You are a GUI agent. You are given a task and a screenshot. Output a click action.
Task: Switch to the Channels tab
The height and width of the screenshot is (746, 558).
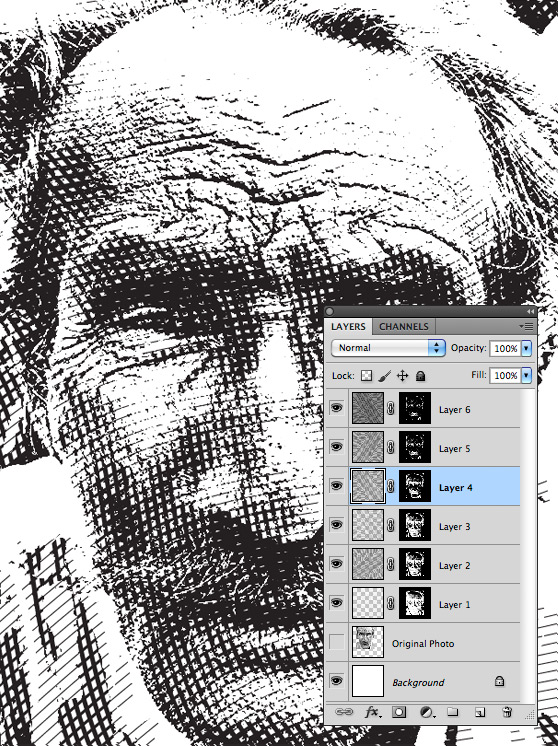click(404, 326)
